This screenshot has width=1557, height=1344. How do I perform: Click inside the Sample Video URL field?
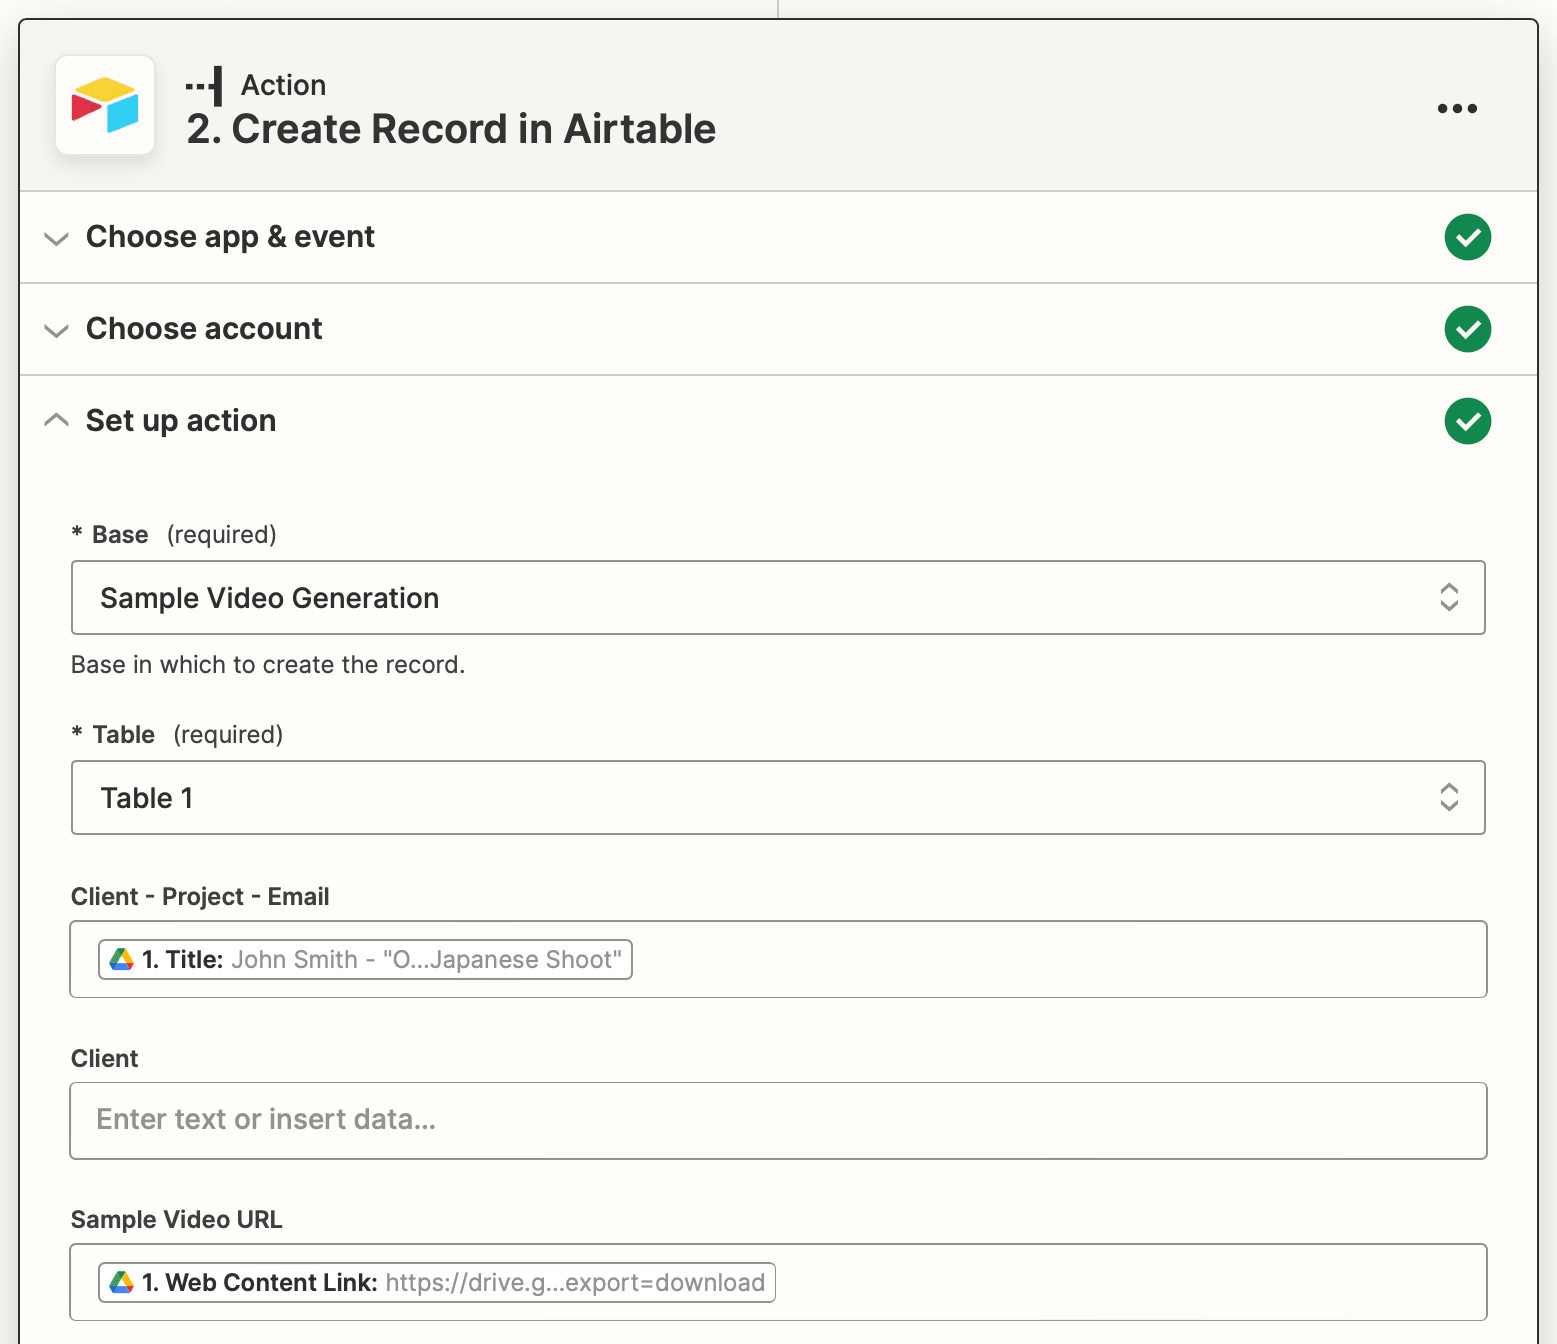pos(778,1282)
